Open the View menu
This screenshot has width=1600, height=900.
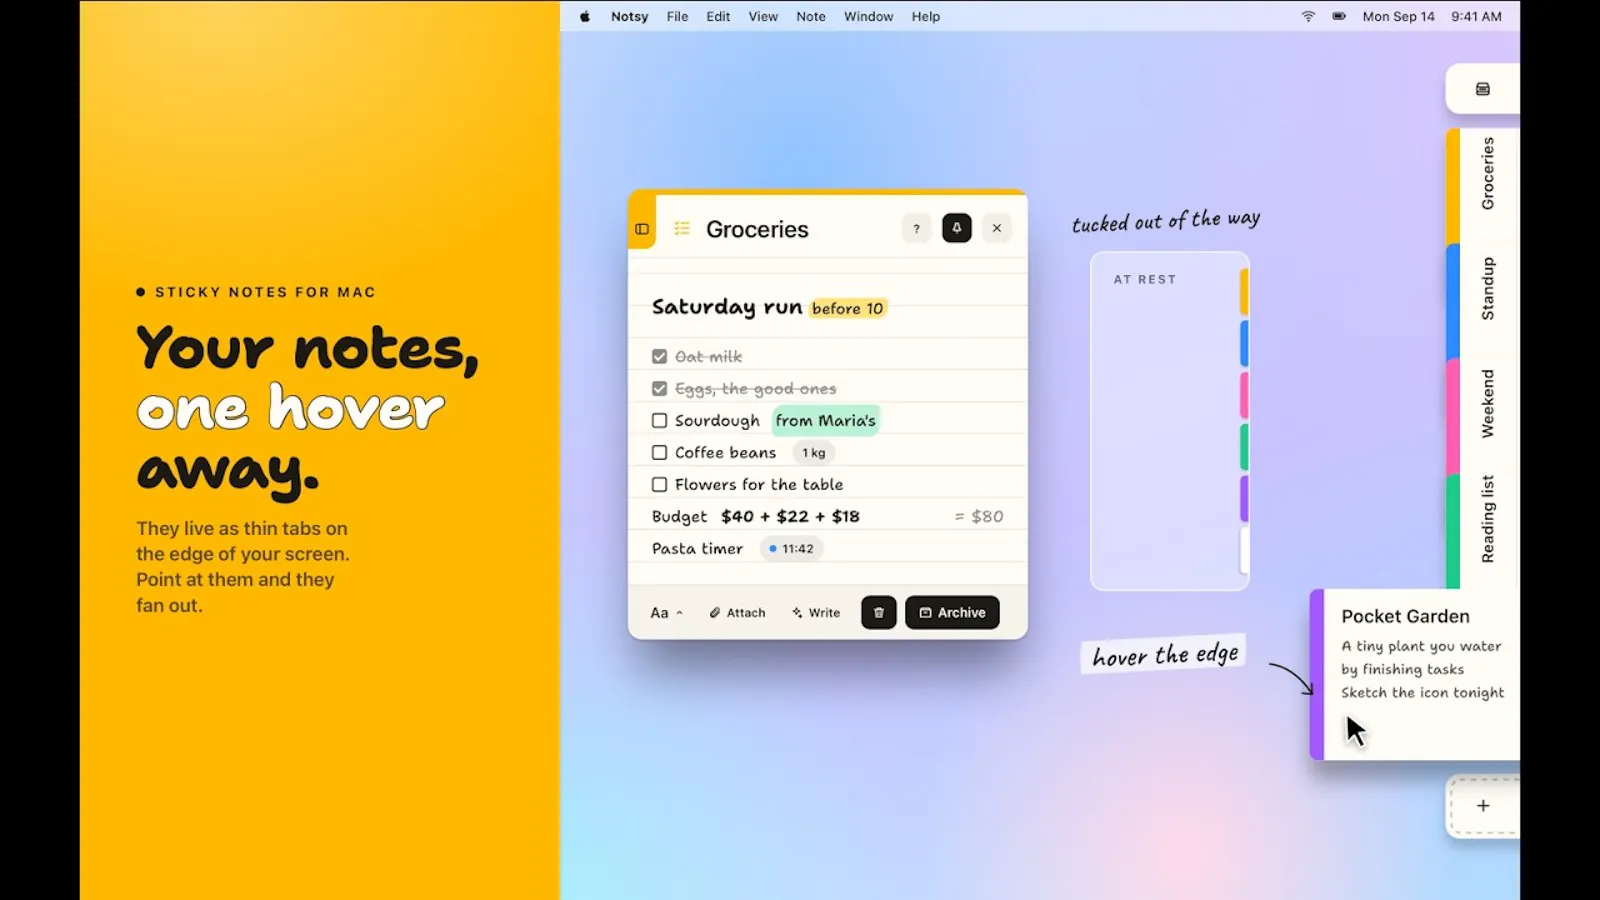(763, 16)
